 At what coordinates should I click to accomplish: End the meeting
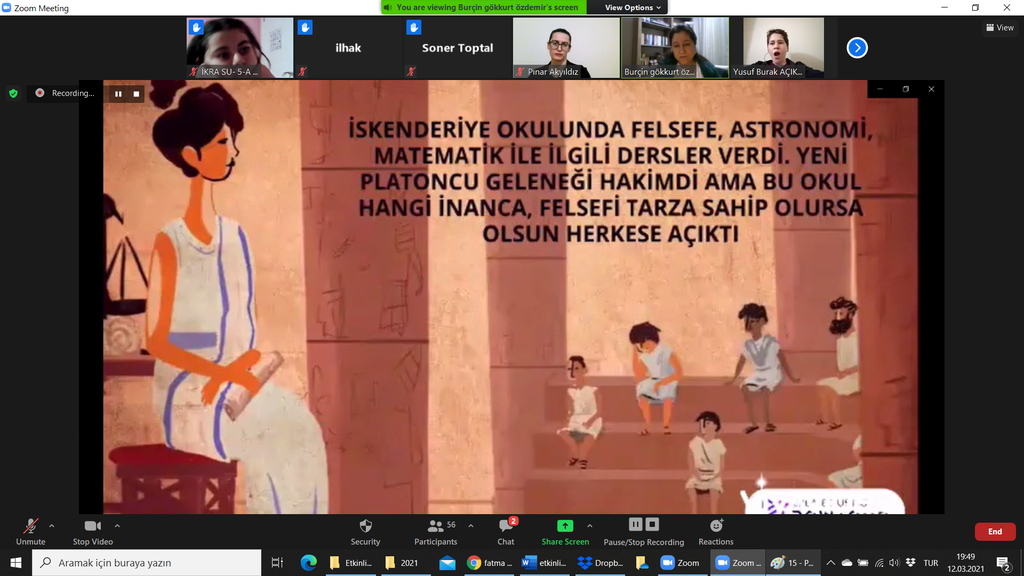tap(995, 532)
